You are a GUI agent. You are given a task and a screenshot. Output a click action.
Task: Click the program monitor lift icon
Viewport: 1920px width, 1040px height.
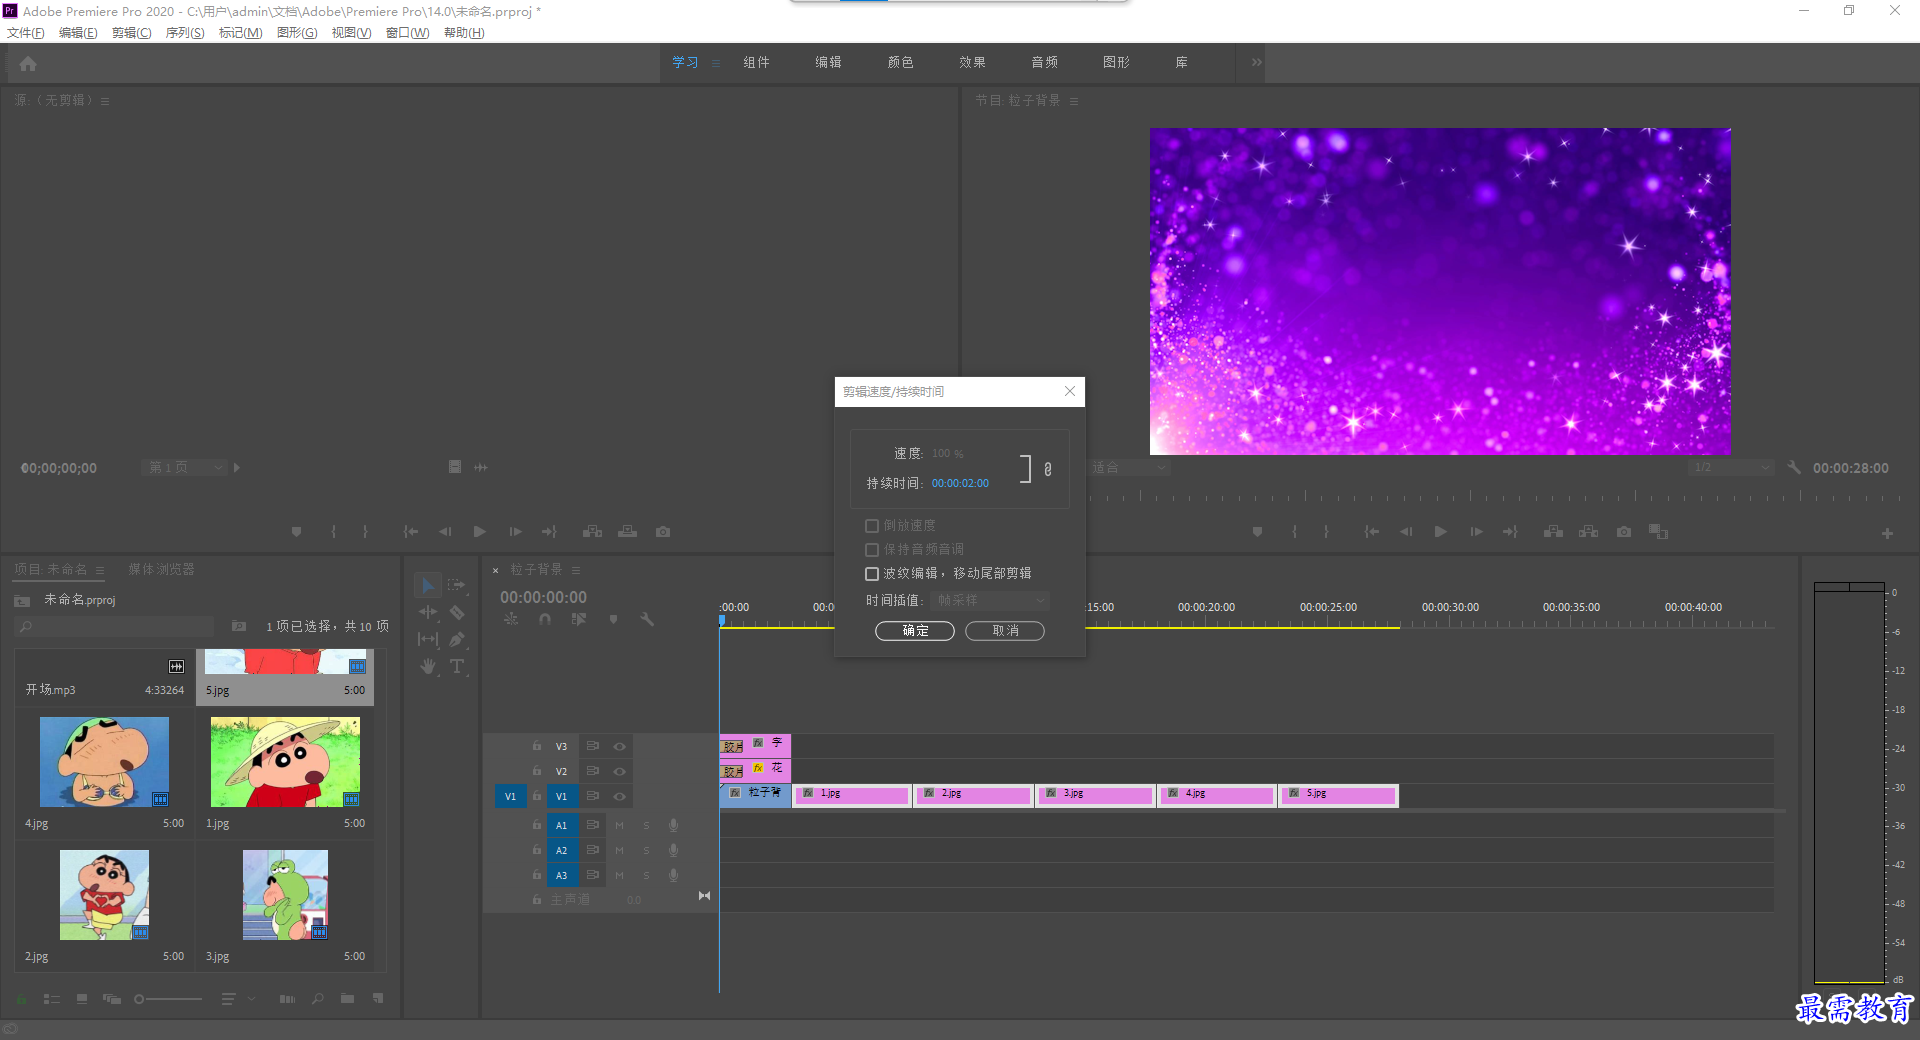point(1553,532)
